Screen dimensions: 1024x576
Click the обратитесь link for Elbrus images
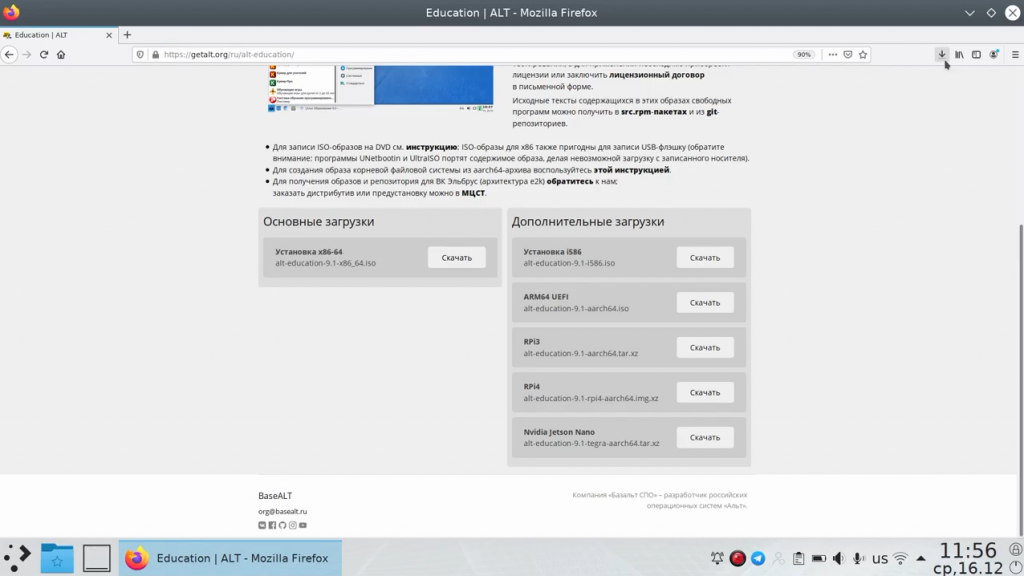pos(569,181)
